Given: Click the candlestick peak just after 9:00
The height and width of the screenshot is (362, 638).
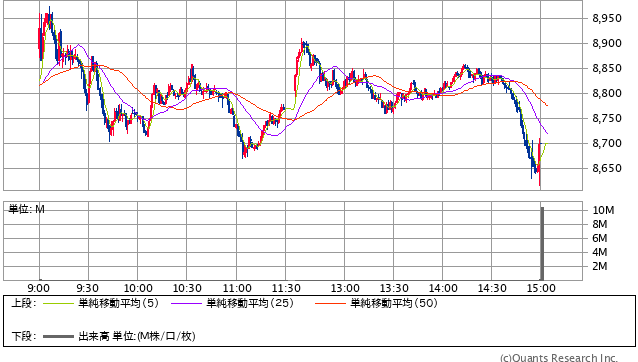Looking at the screenshot, I should pyautogui.click(x=49, y=15).
